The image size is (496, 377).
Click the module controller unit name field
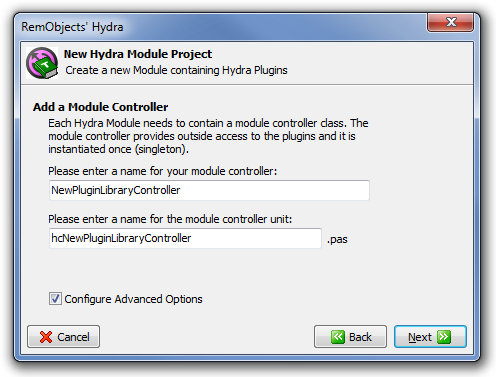[185, 238]
